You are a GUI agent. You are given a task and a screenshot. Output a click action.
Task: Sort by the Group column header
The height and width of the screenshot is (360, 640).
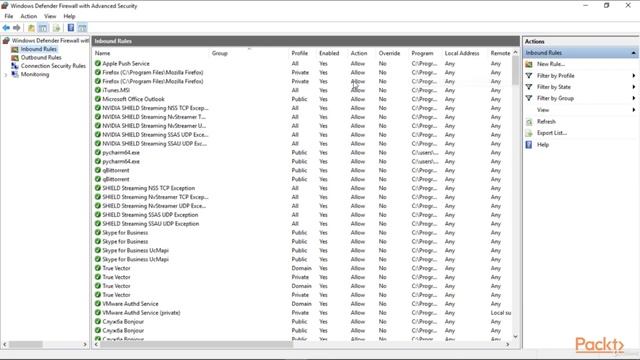tap(220, 53)
